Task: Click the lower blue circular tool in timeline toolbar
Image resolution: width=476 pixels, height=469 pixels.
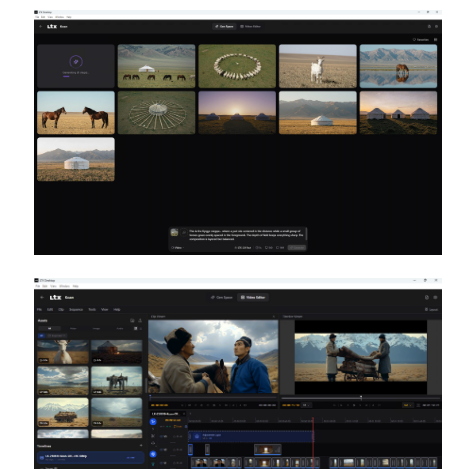Action: [x=153, y=454]
